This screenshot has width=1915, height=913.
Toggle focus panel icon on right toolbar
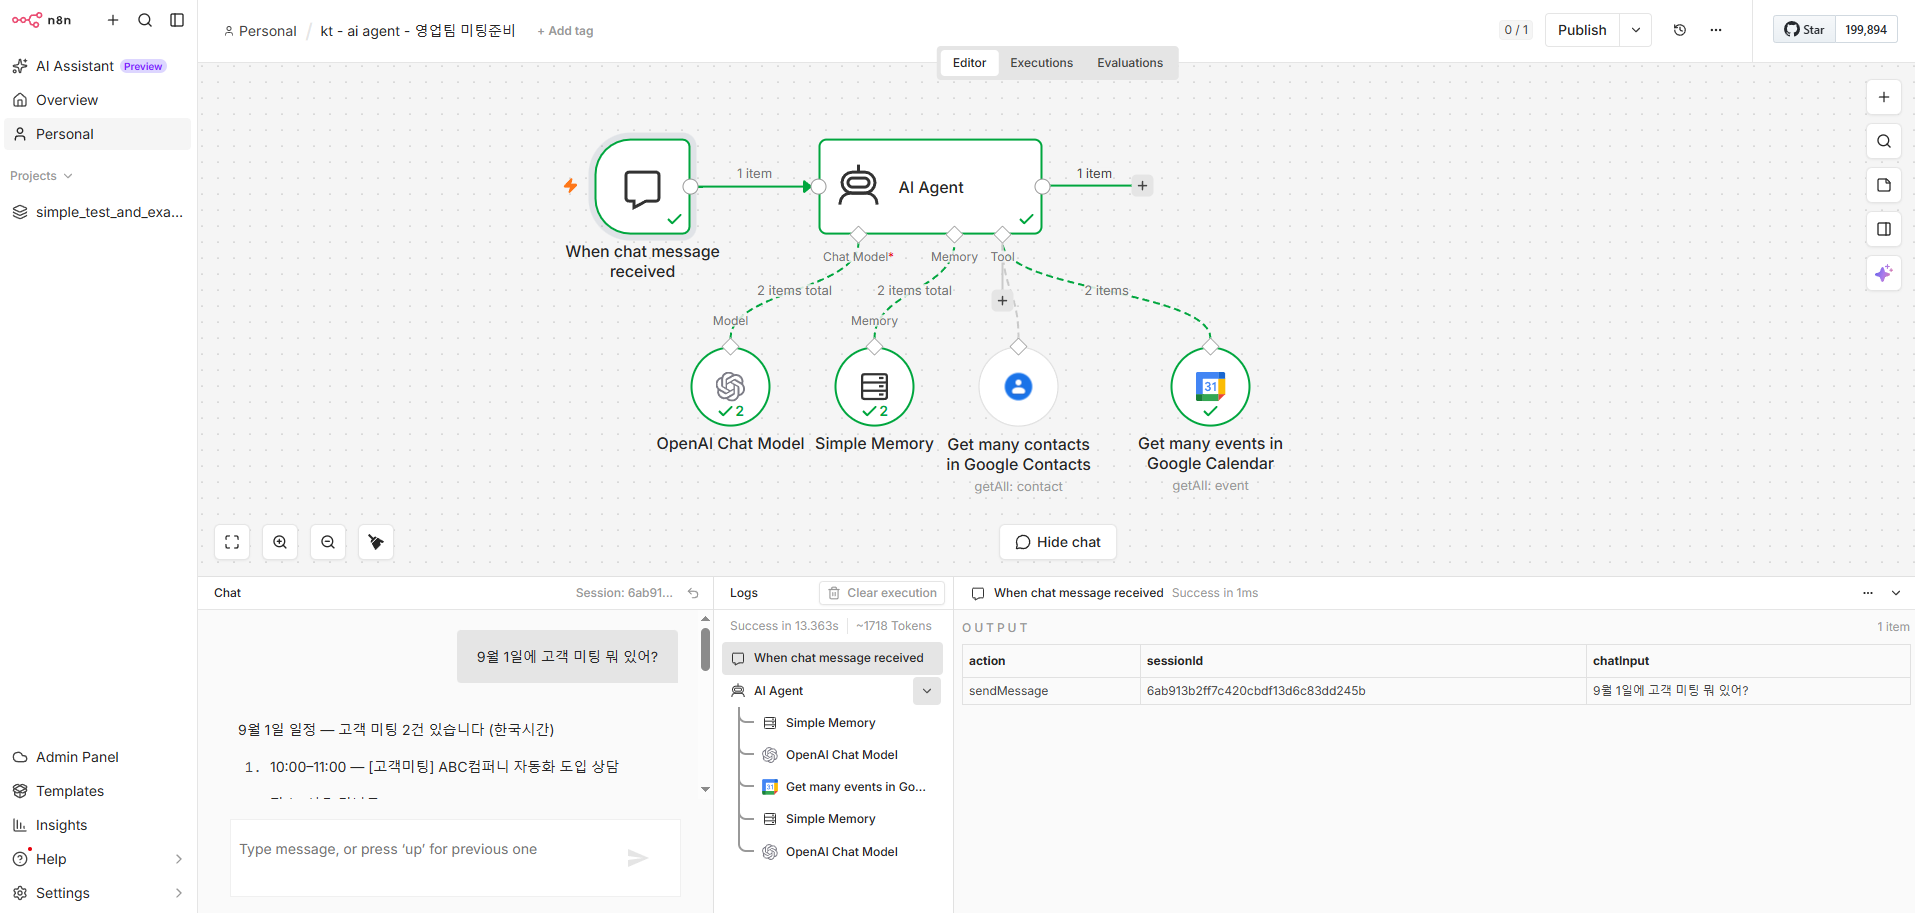pyautogui.click(x=1884, y=229)
